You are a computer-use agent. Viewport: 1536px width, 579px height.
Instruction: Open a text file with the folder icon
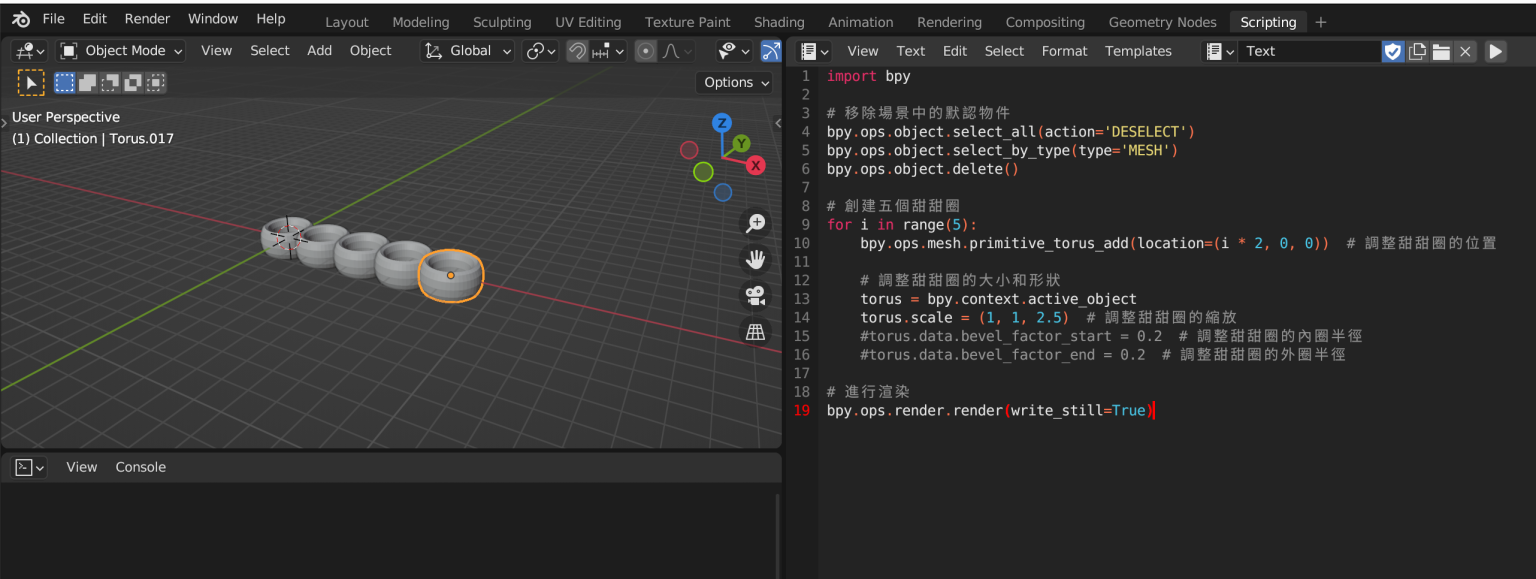(1441, 51)
